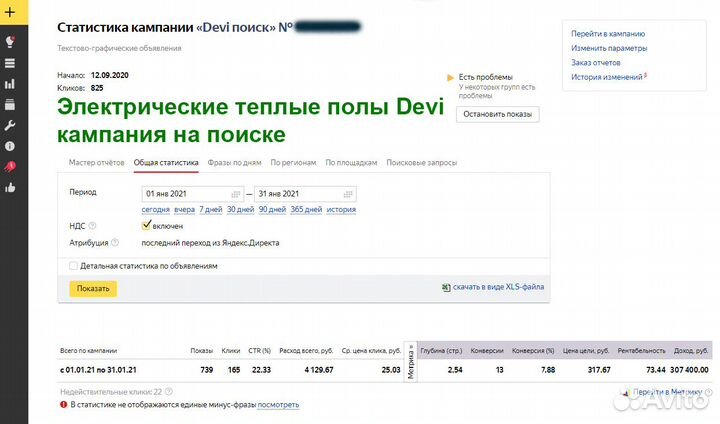
Task: Click the история period link
Action: point(341,209)
